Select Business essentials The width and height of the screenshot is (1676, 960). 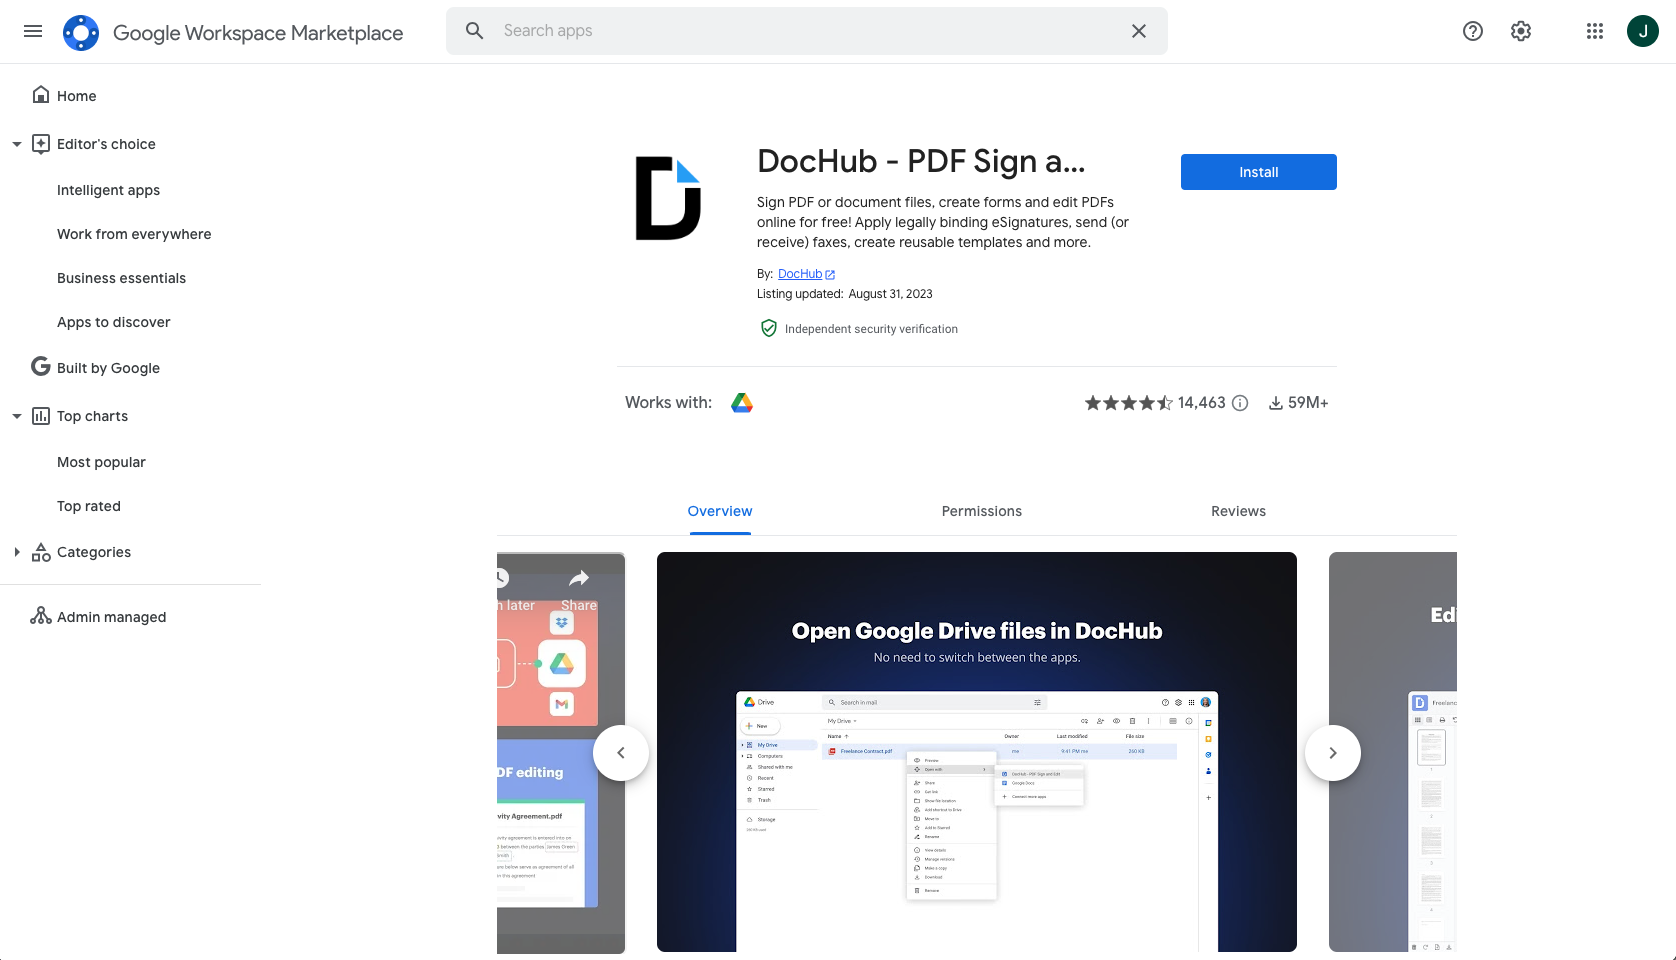point(121,278)
